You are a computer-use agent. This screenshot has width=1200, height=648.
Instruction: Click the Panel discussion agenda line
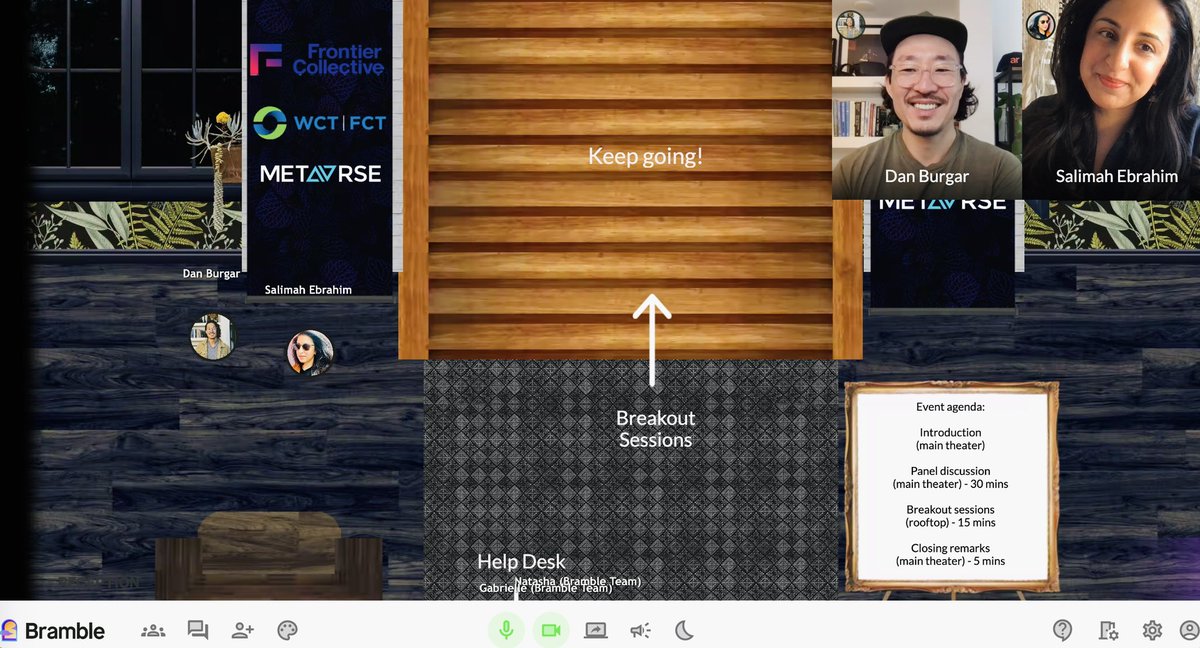(x=950, y=477)
